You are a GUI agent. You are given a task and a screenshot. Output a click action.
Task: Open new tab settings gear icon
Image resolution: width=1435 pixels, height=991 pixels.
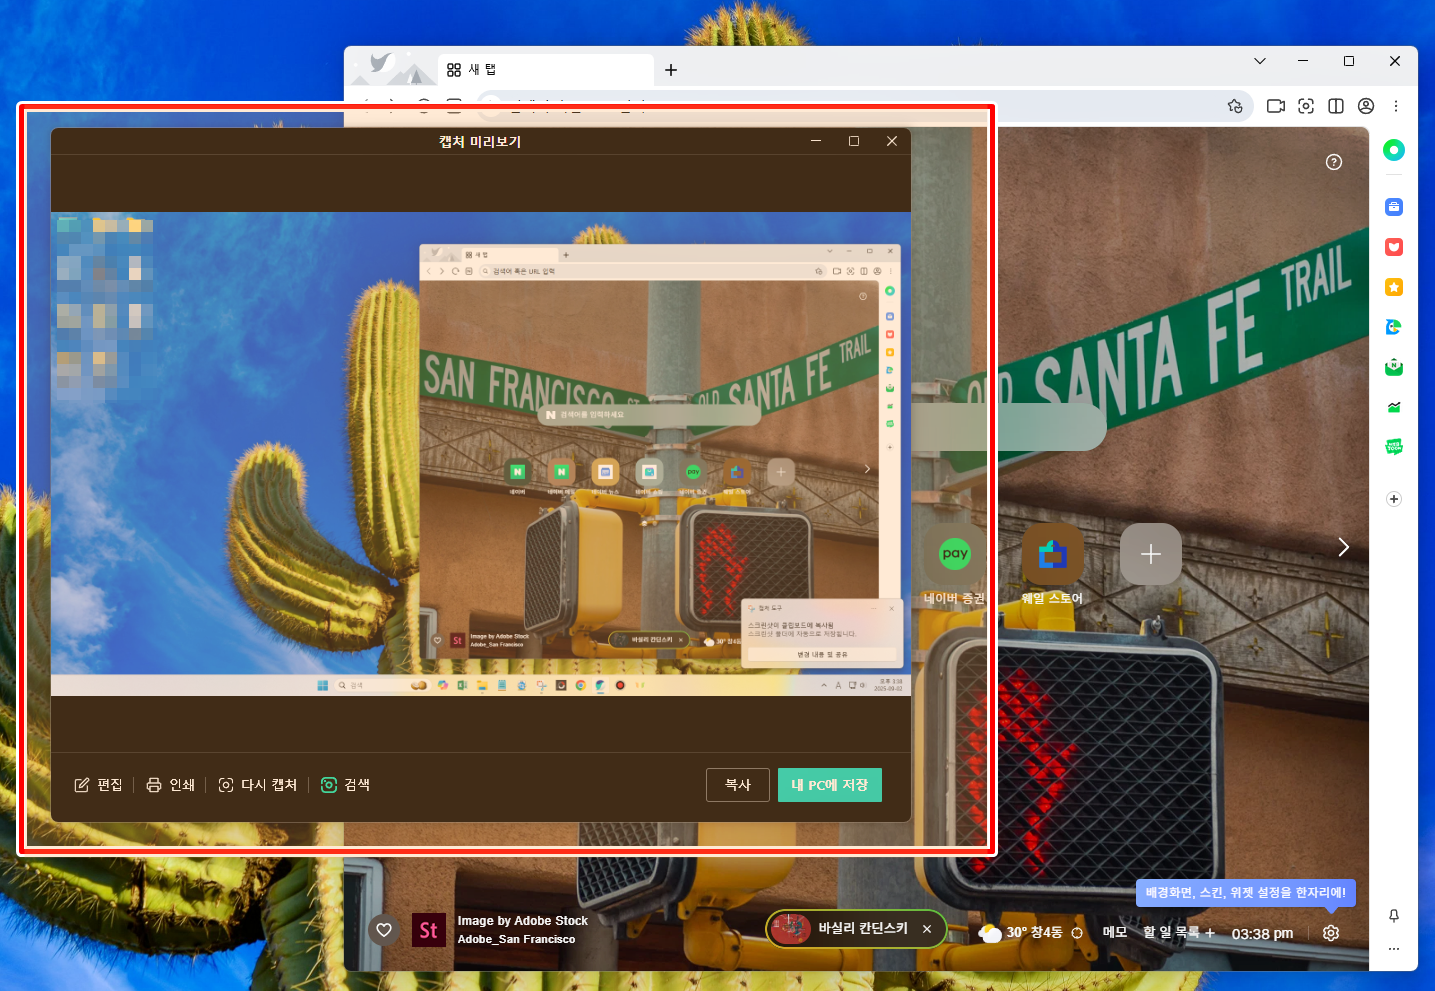[x=1331, y=933]
